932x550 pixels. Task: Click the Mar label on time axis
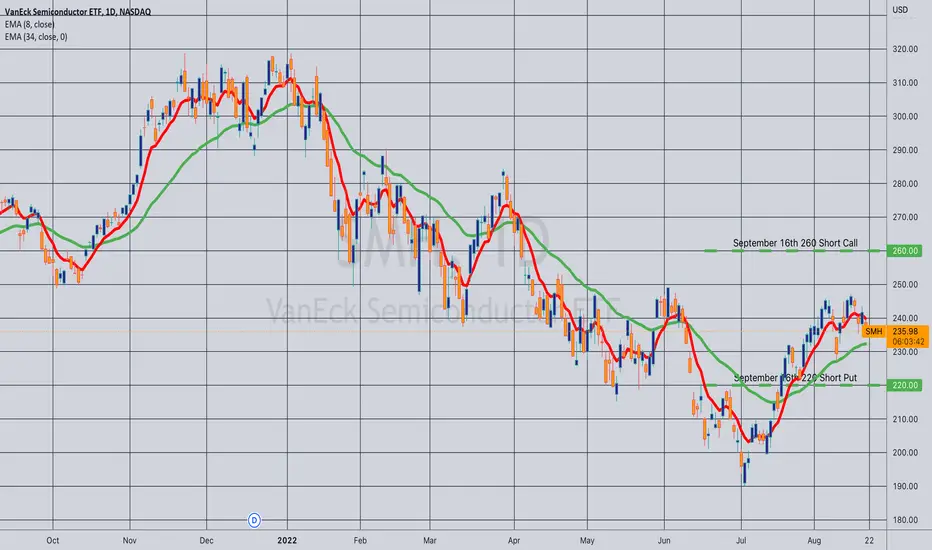click(x=430, y=540)
